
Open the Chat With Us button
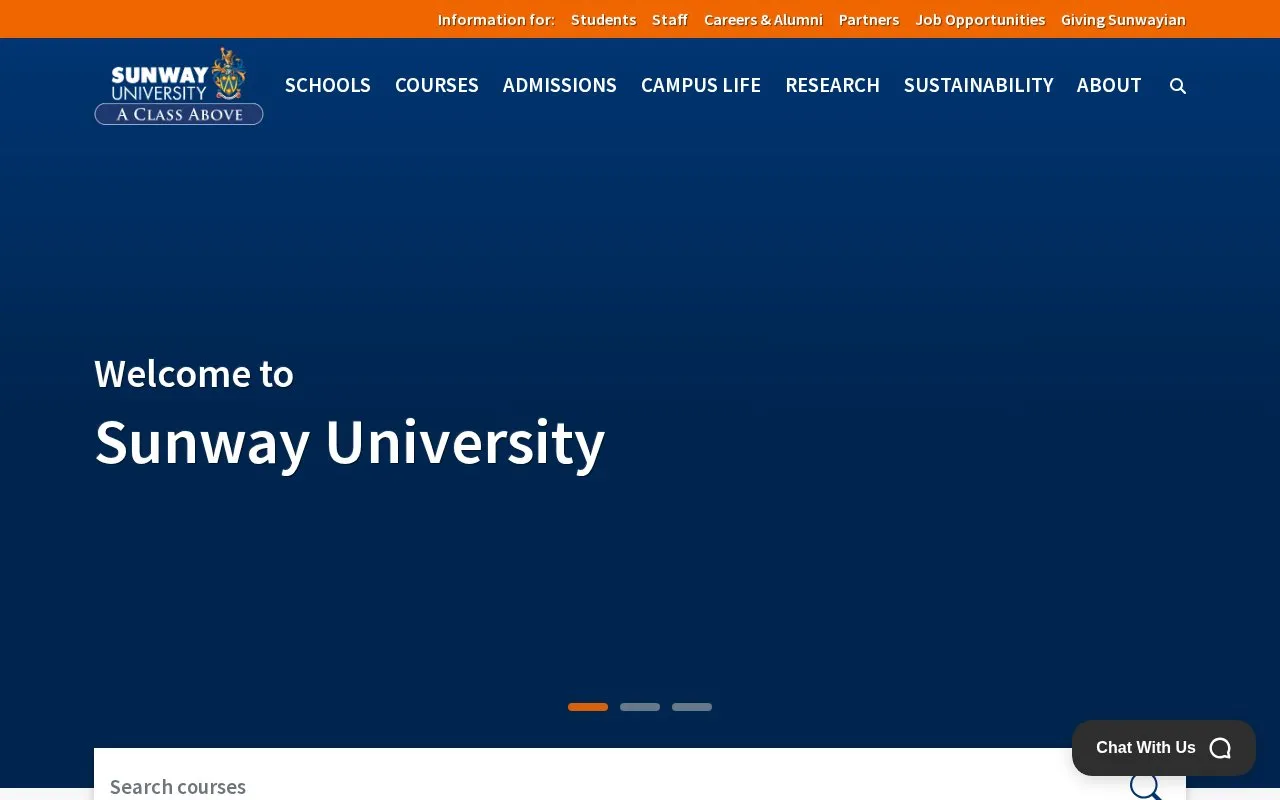(1164, 748)
